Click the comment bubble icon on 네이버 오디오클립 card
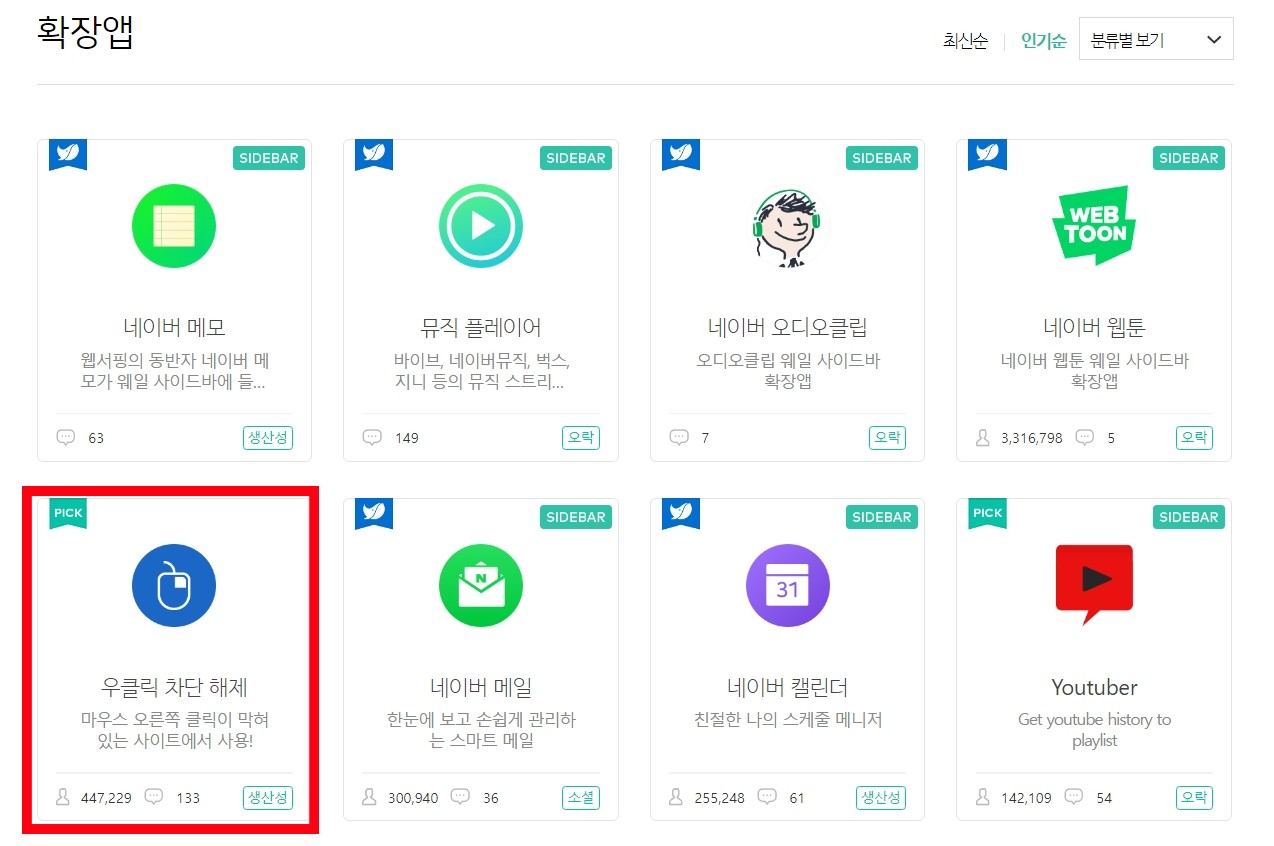This screenshot has width=1274, height=846. click(679, 438)
